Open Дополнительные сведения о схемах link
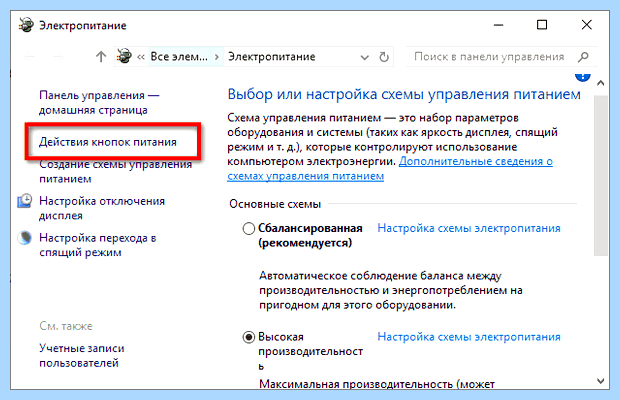This screenshot has height=400, width=620. pos(476,161)
